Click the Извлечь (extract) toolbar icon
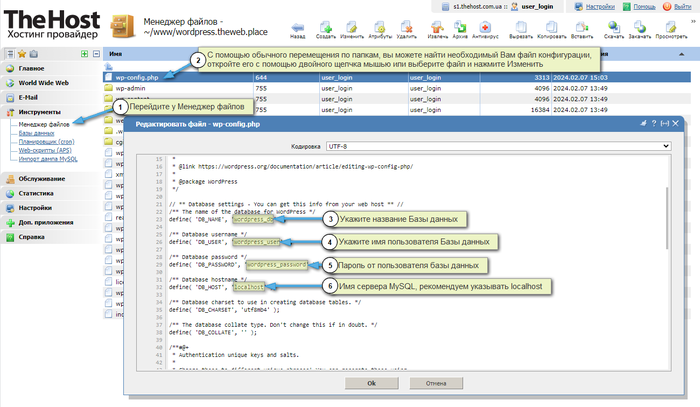This screenshot has height=407, width=700. coord(438,30)
